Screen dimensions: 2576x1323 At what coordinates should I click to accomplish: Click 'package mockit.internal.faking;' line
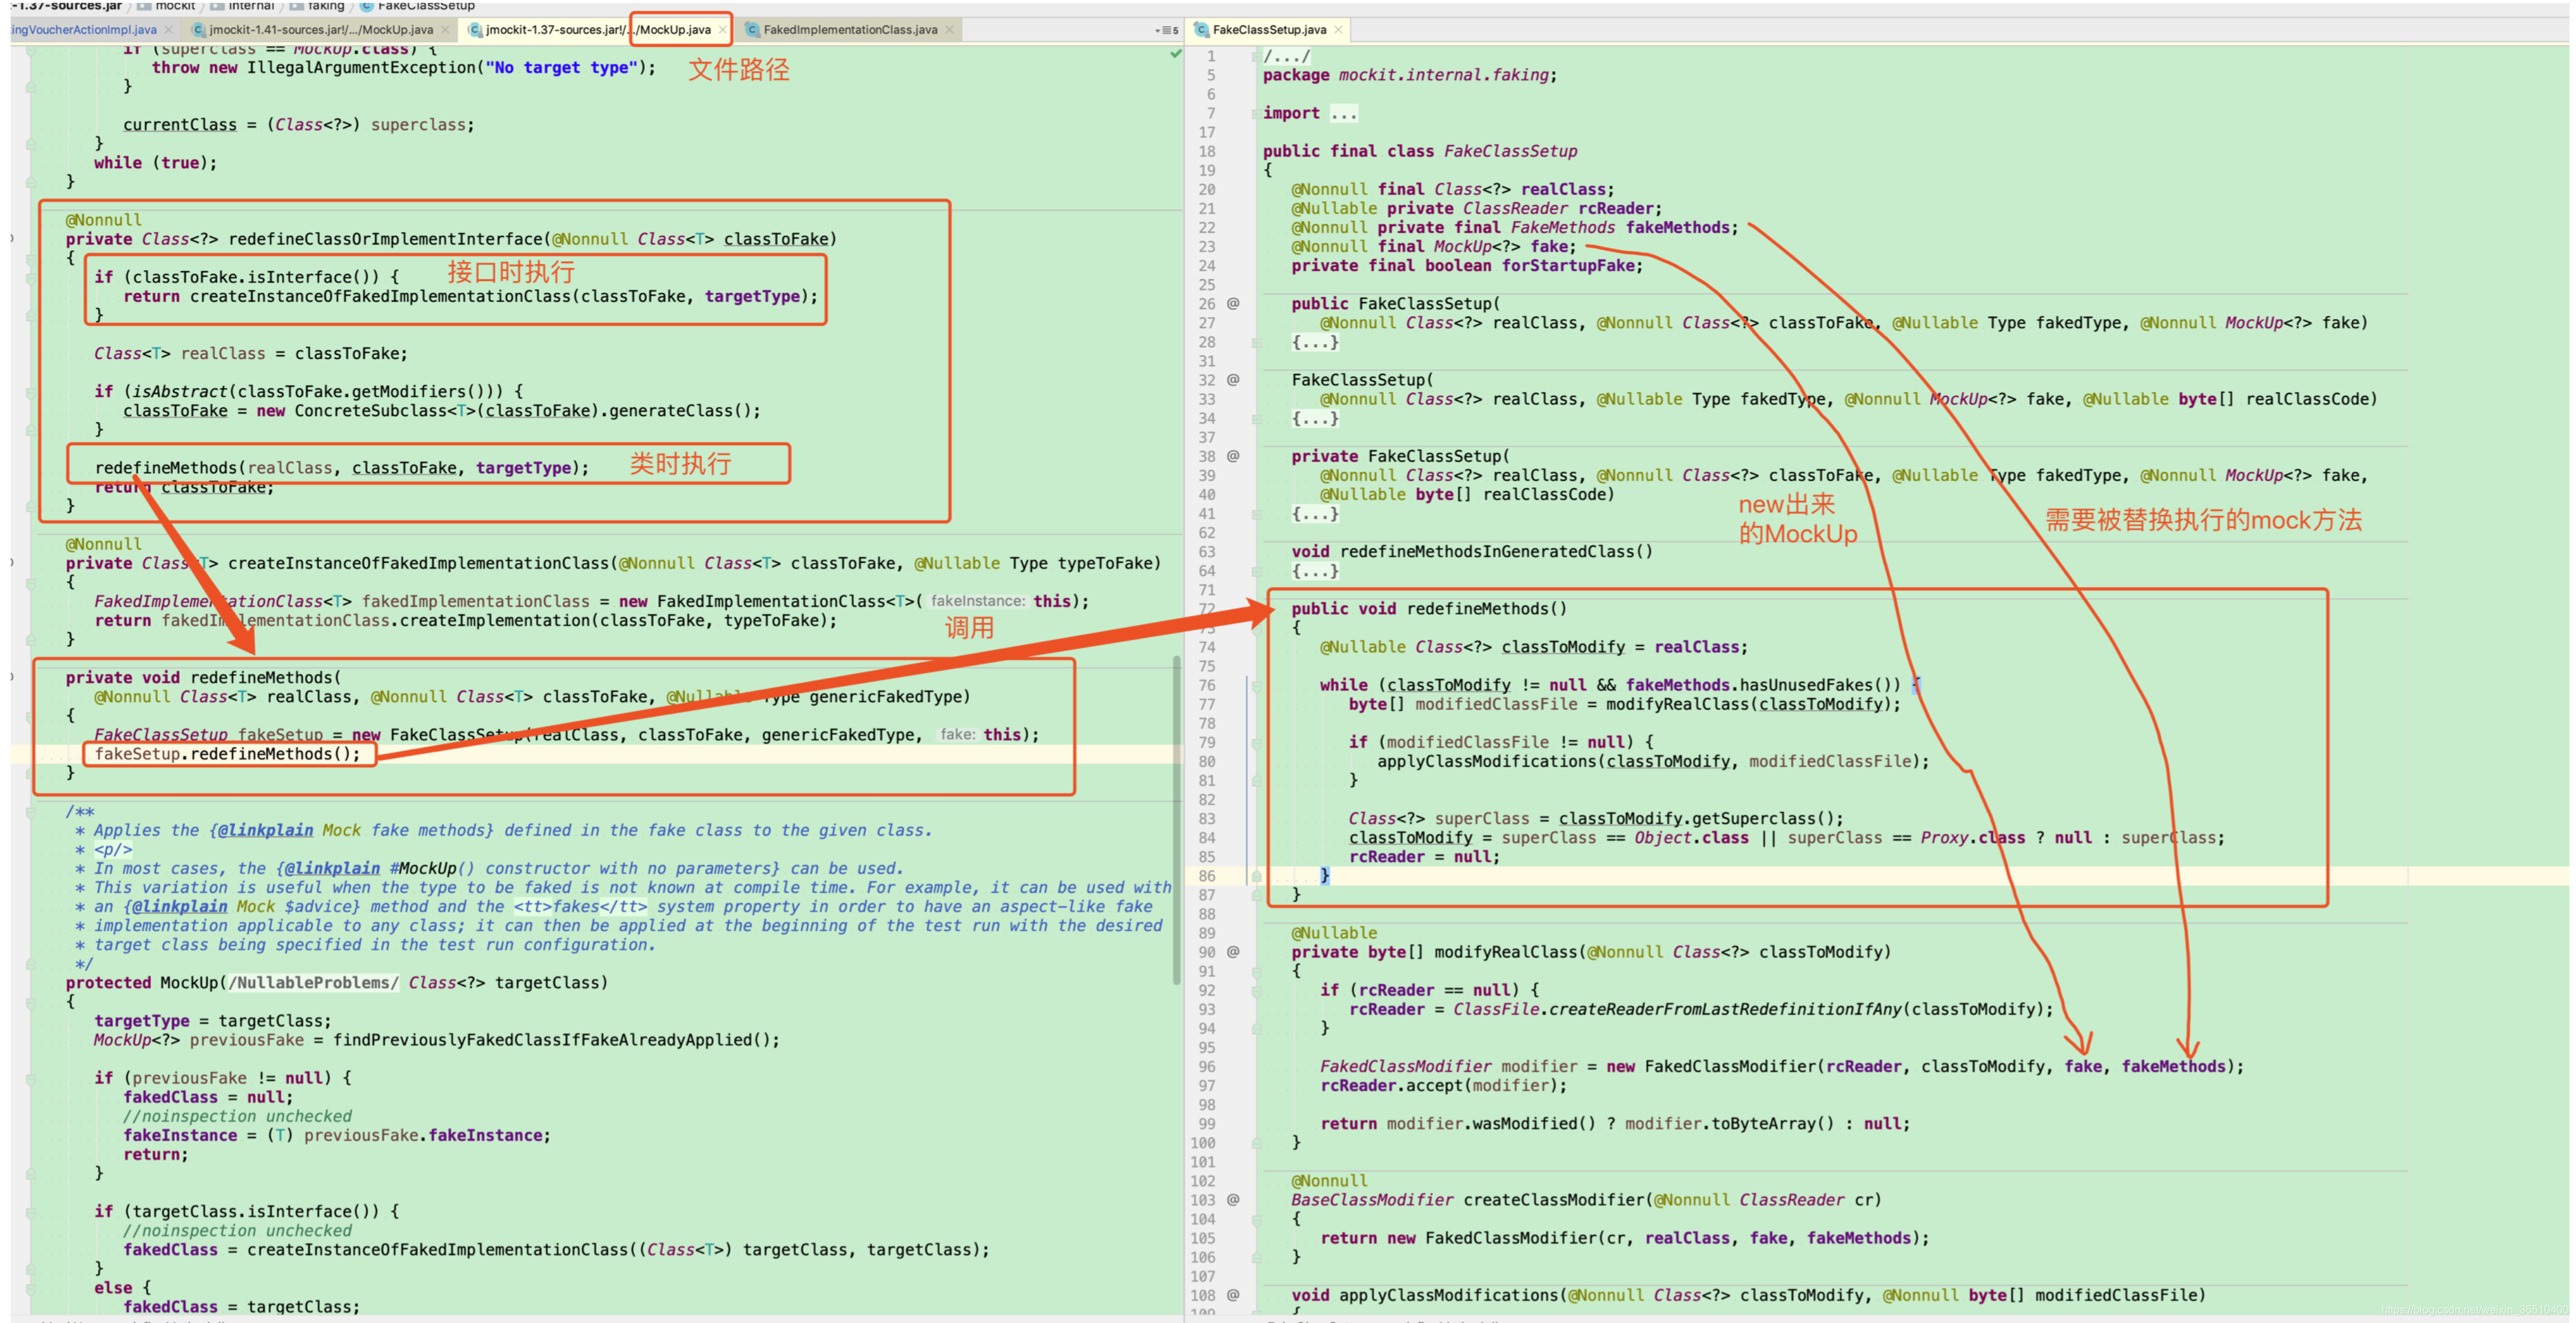[1409, 75]
